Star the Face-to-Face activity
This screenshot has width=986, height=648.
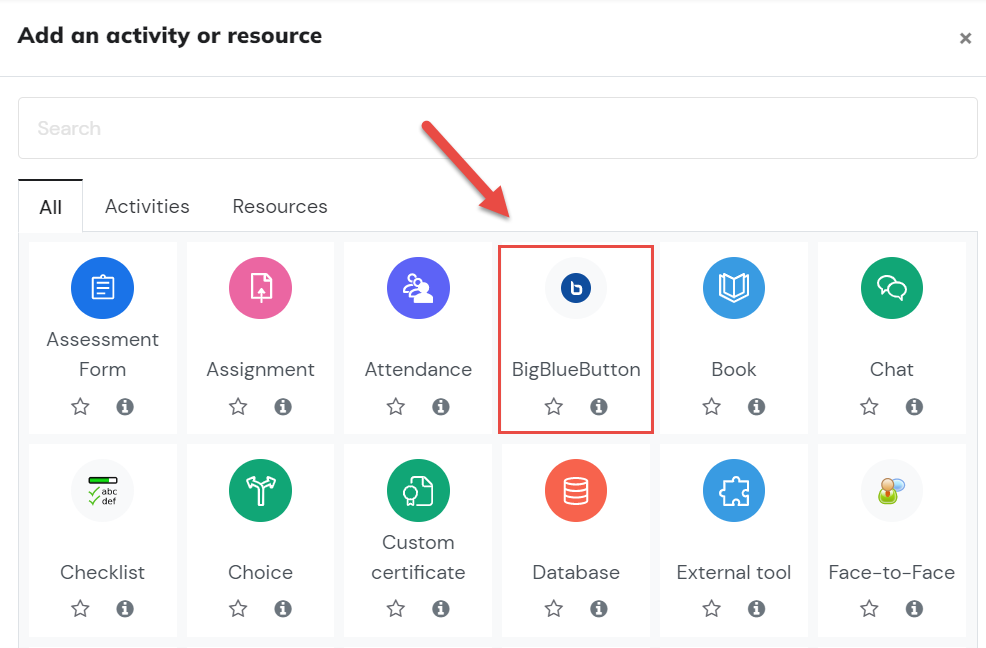coord(869,608)
